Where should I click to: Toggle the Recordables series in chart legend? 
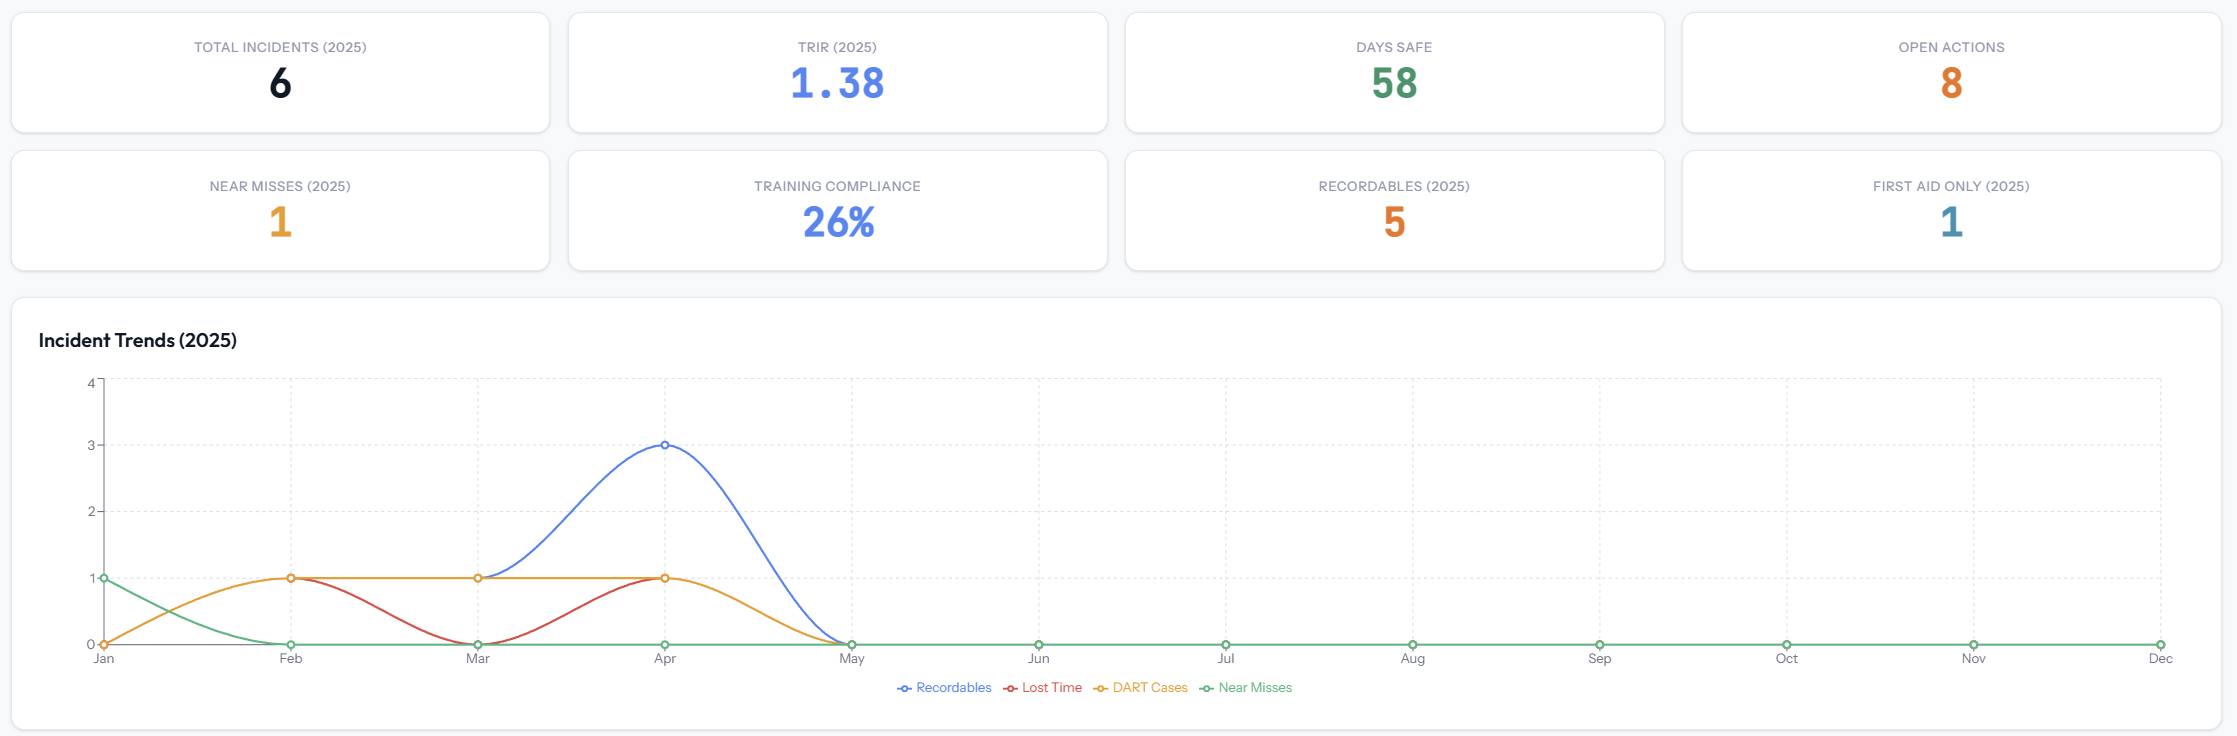coord(944,688)
